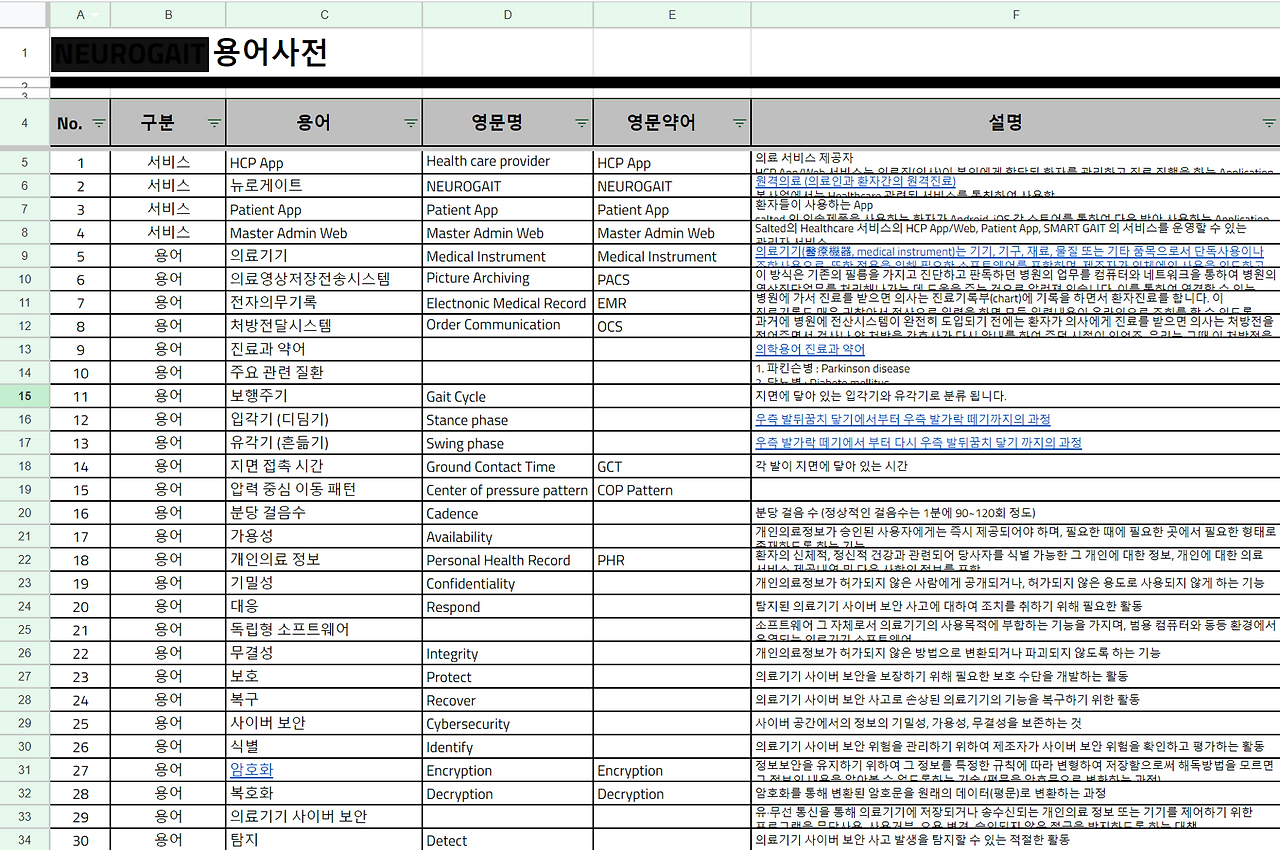Open the 우측 발뒤꿈치 닿기에서부터 link
The height and width of the screenshot is (850, 1280).
coord(903,419)
